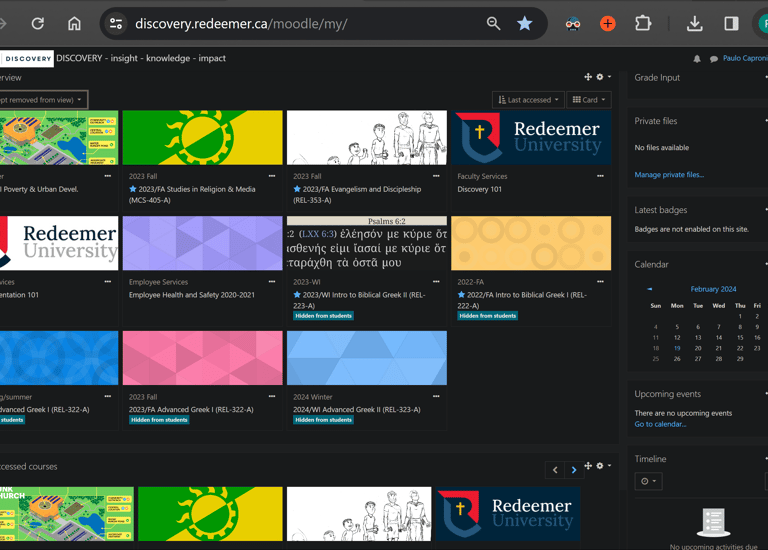Open Employee Health and Safety 2020-2021 link

tap(192, 295)
